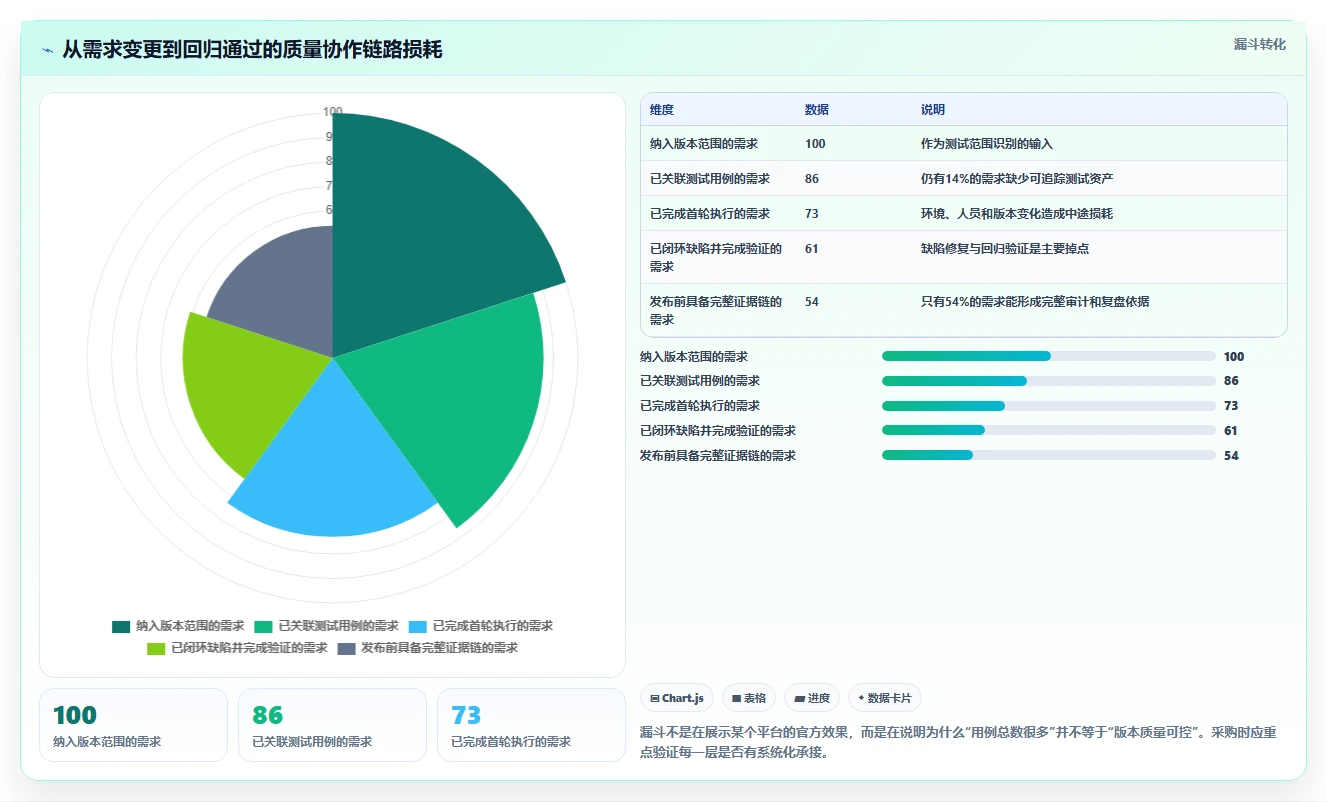Viewport: 1327px width, 802px height.
Task: Click progress bar for 已完成首轮执行的需求
Action: 1049,406
